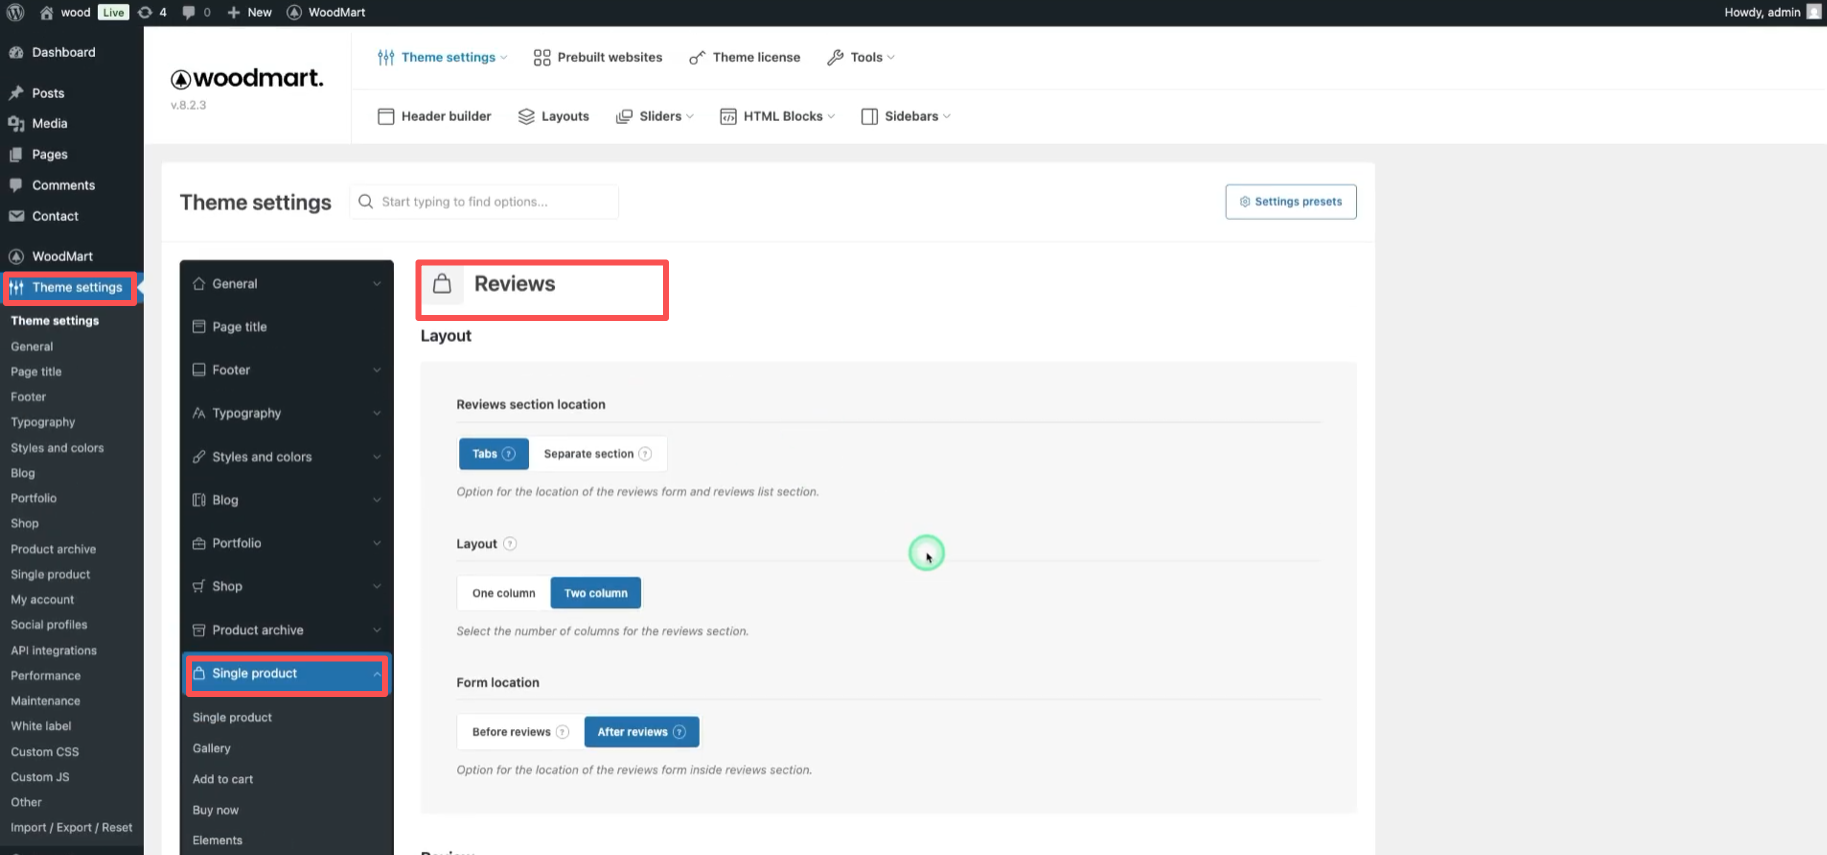The width and height of the screenshot is (1827, 855).
Task: Choose One column layout
Action: tap(503, 593)
